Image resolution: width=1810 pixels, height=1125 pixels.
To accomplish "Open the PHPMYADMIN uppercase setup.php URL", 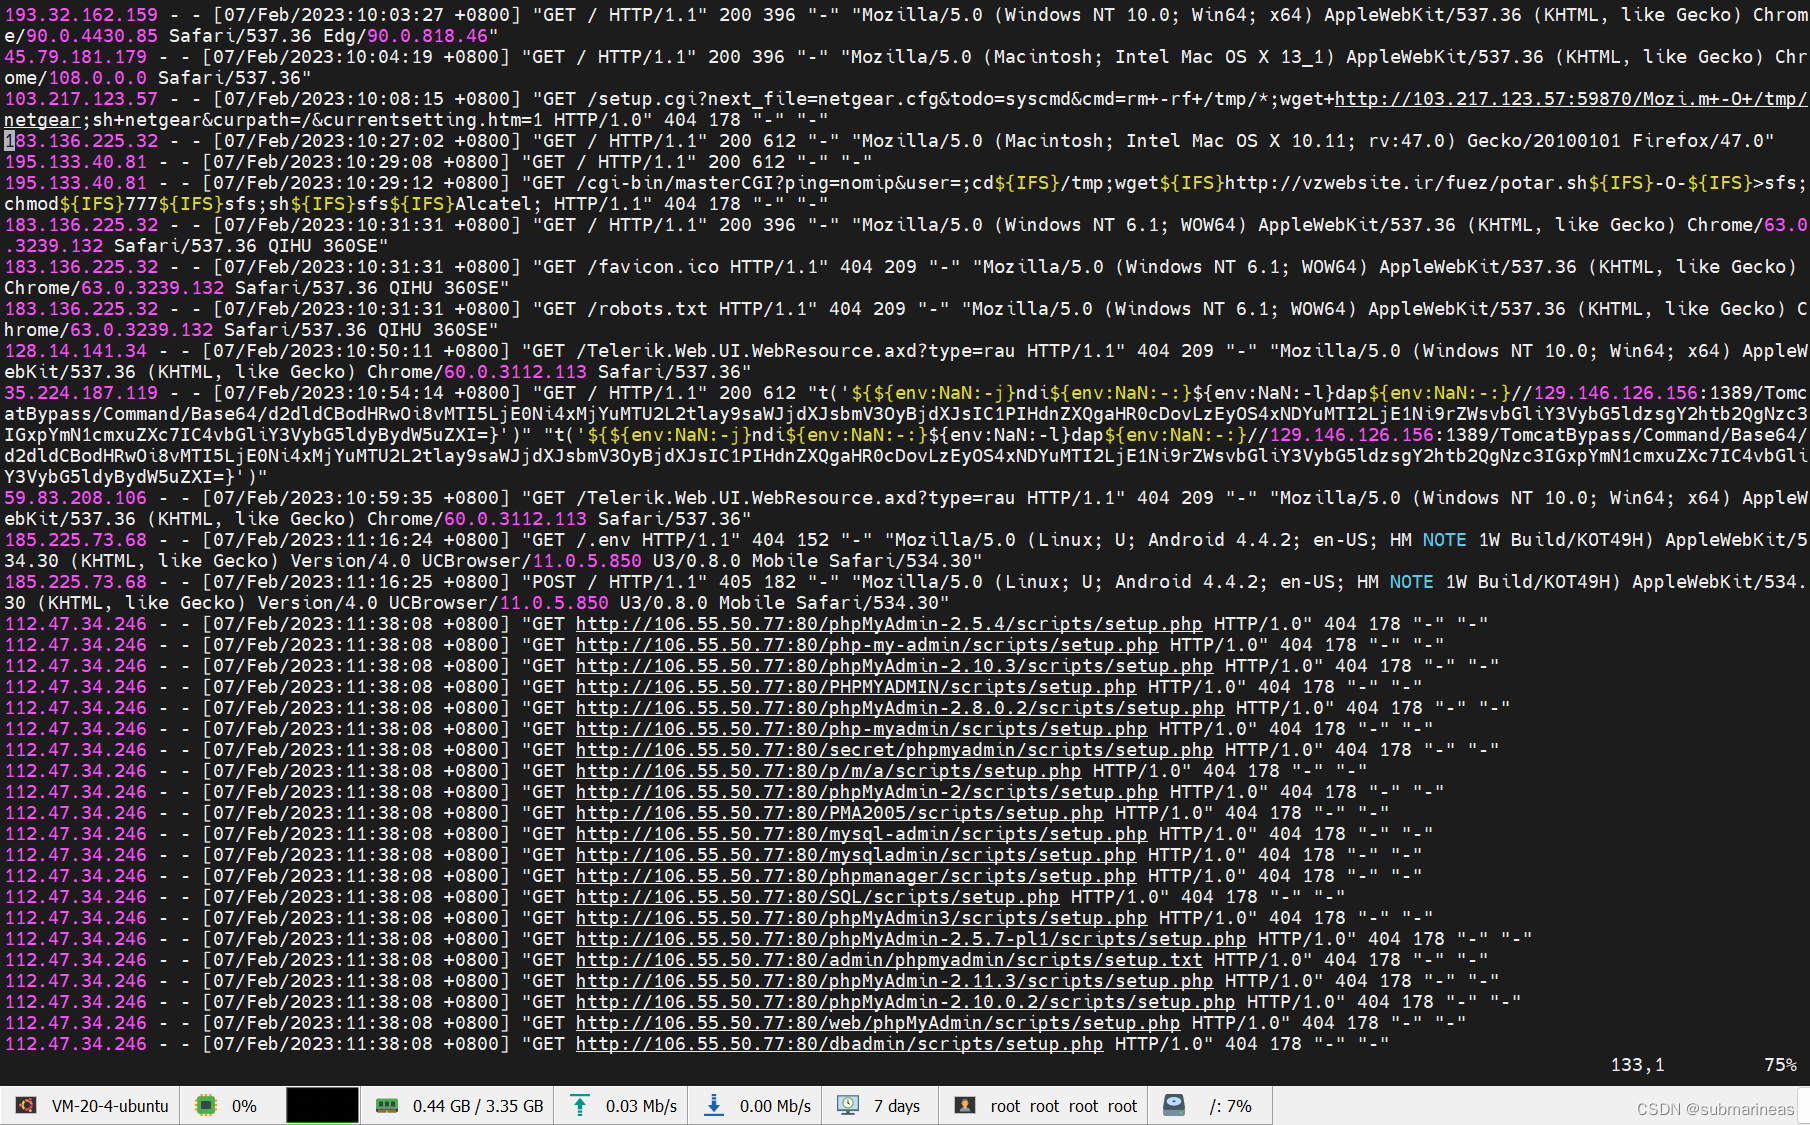I will [x=856, y=687].
